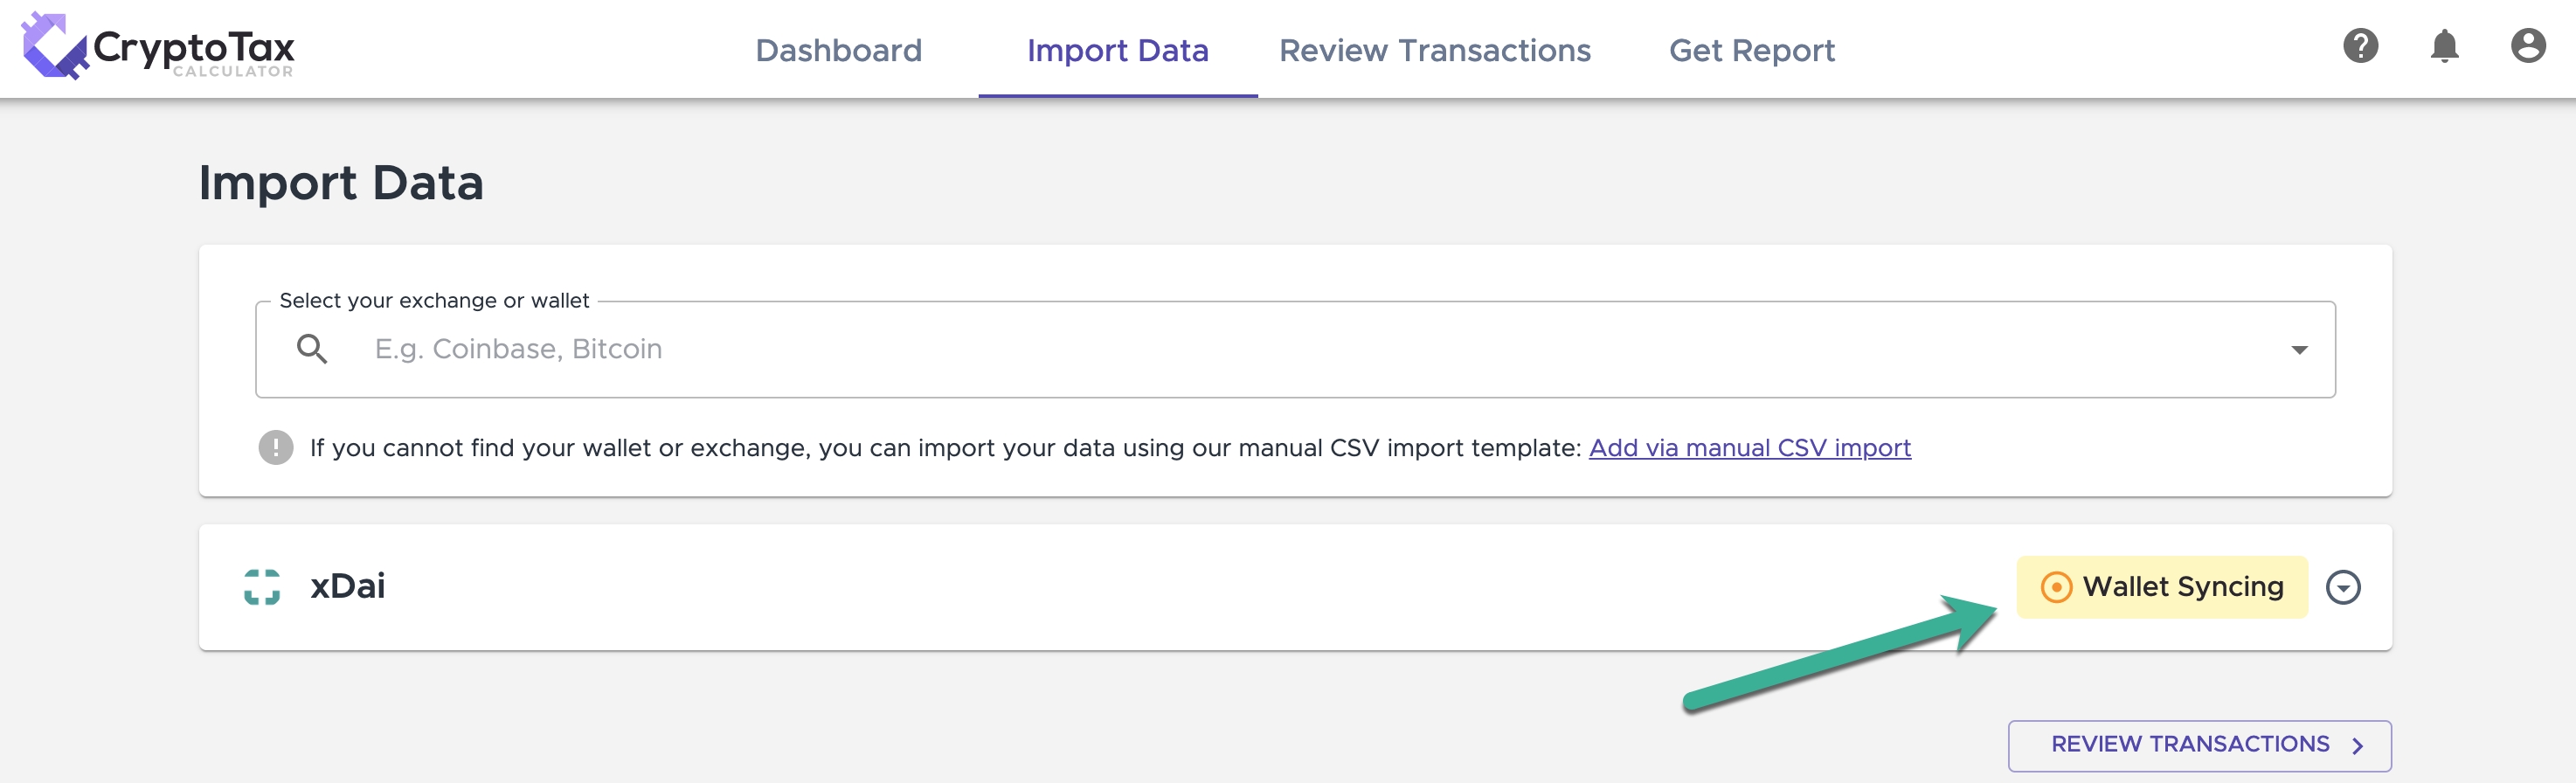Open the help question mark icon
The image size is (2576, 783).
[x=2360, y=46]
